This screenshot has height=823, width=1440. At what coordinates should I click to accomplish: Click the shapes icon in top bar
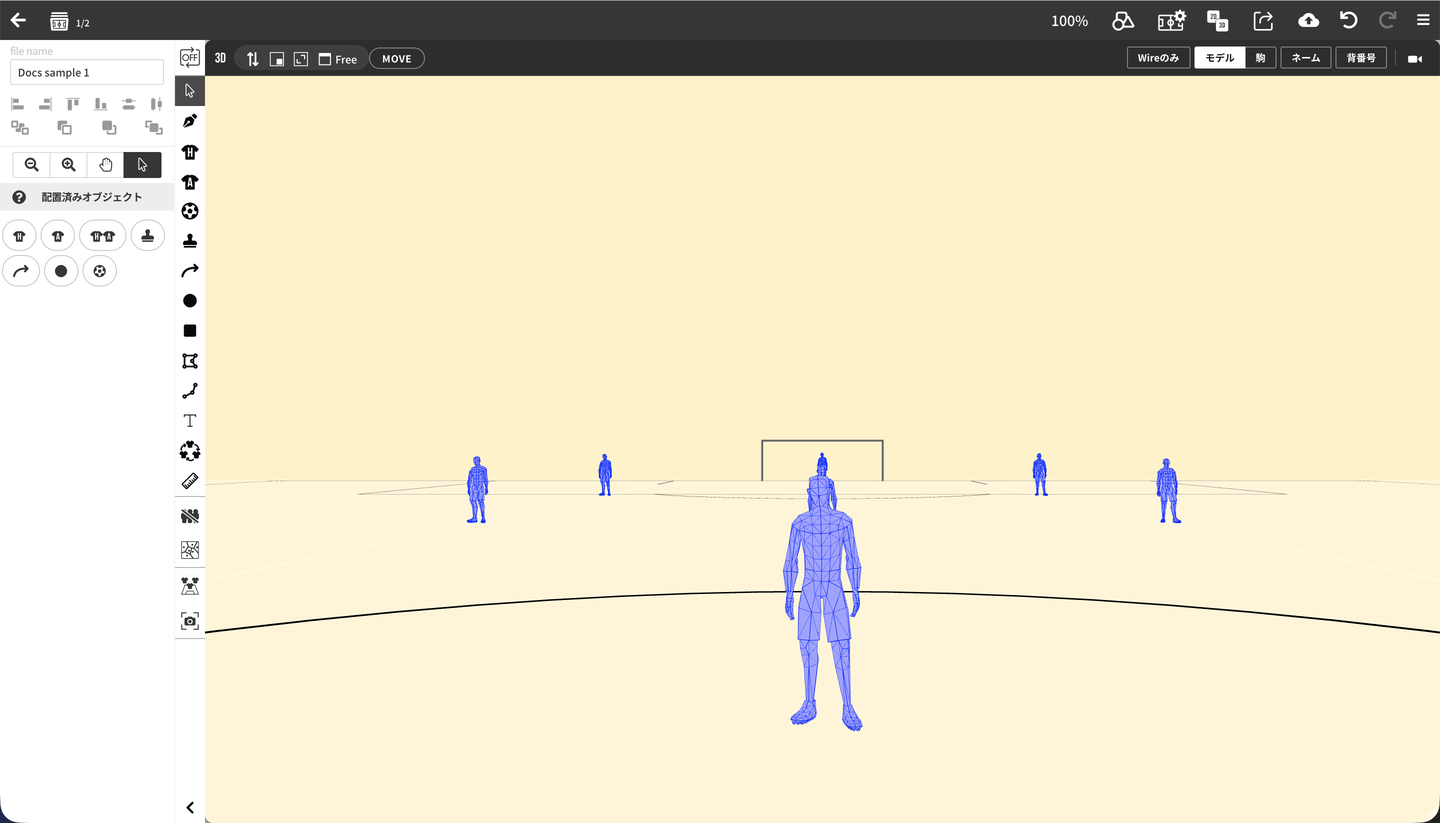(x=1123, y=20)
